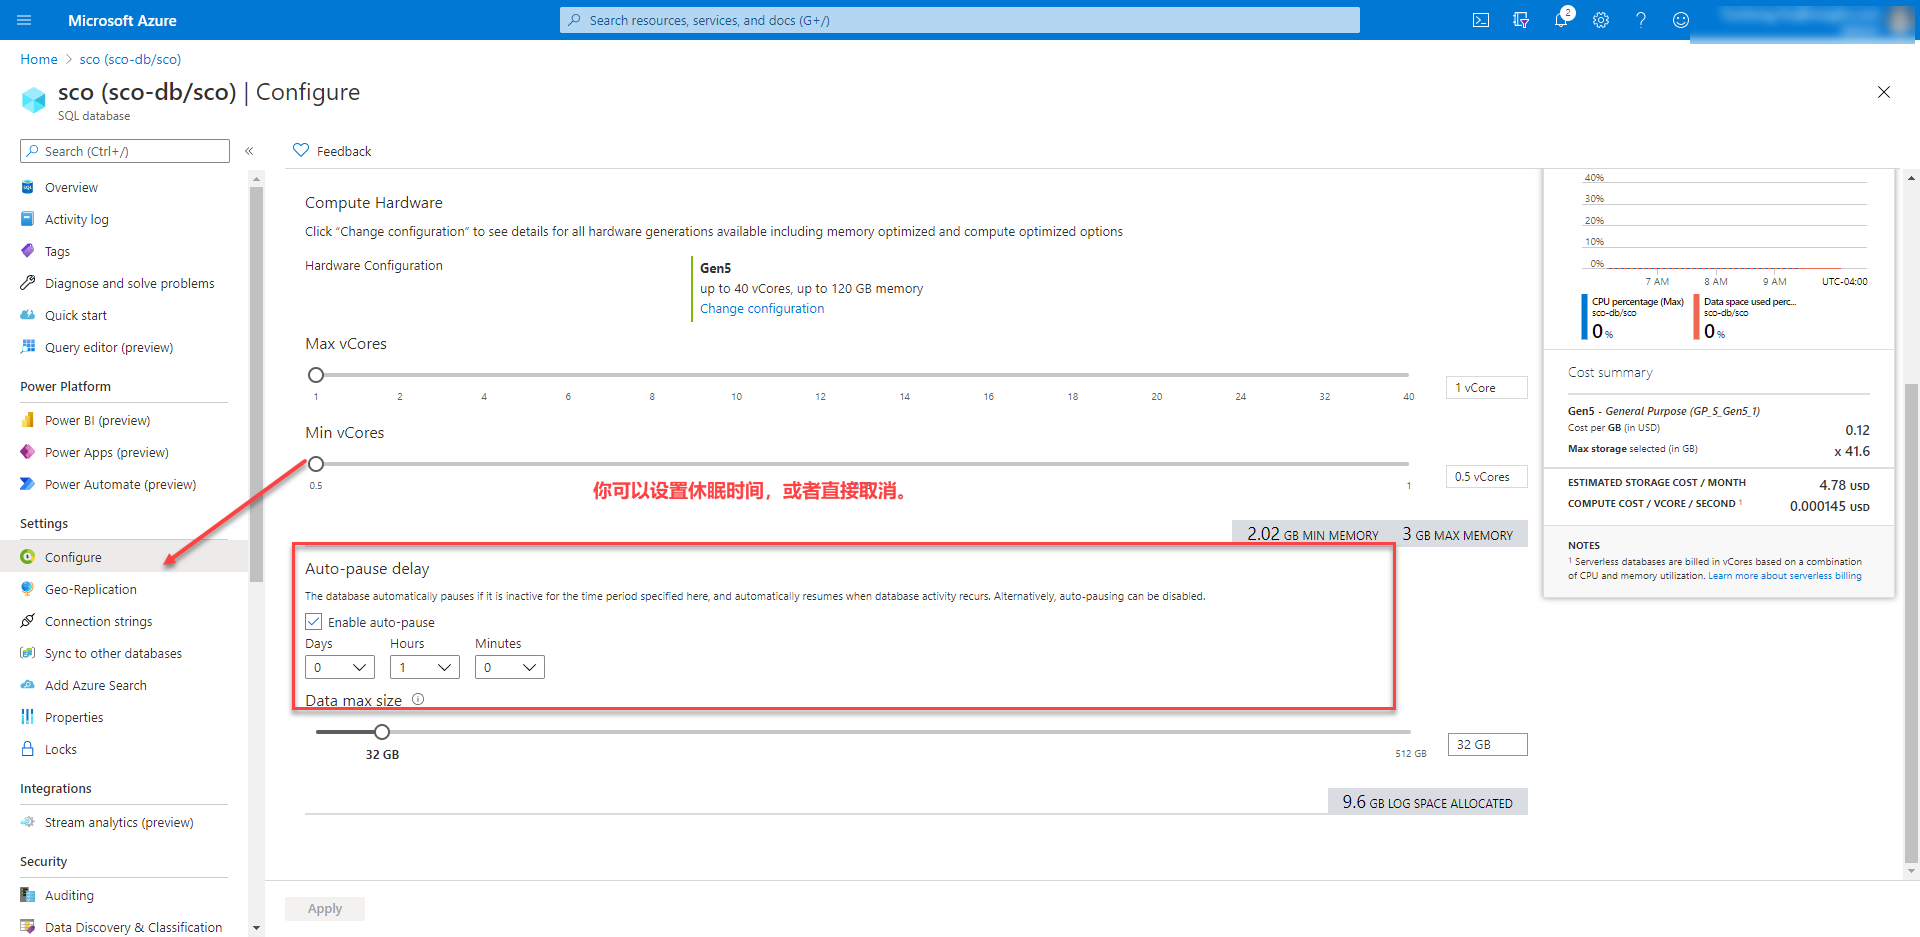
Task: Click the Min vCores slider handle
Action: [316, 464]
